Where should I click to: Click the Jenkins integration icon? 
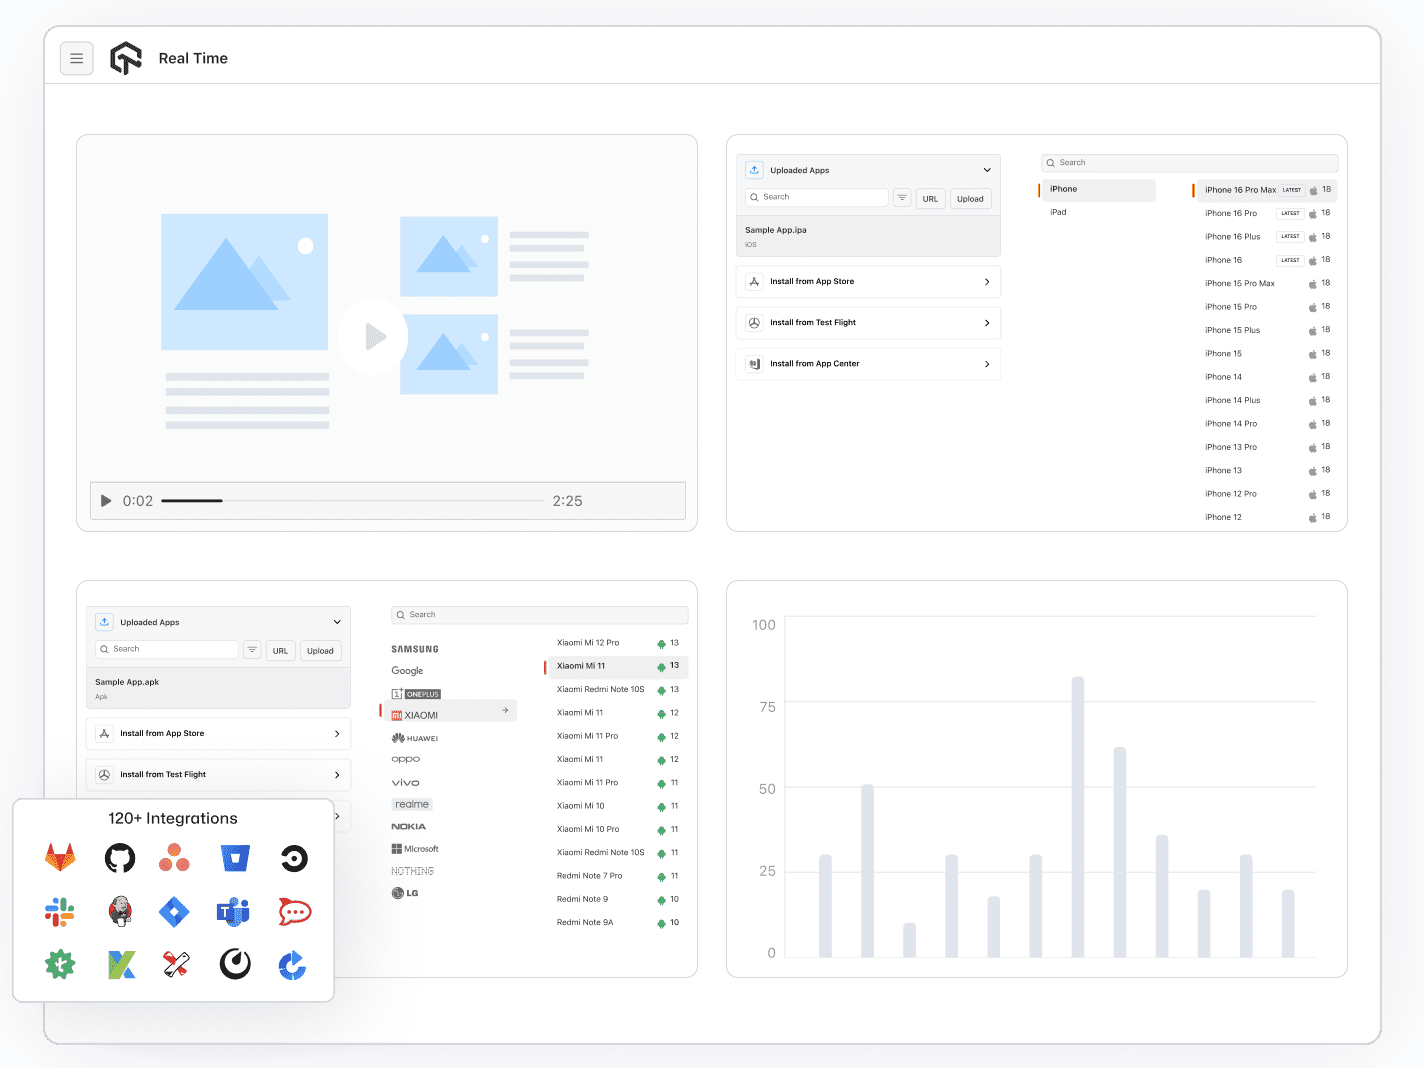coord(120,911)
